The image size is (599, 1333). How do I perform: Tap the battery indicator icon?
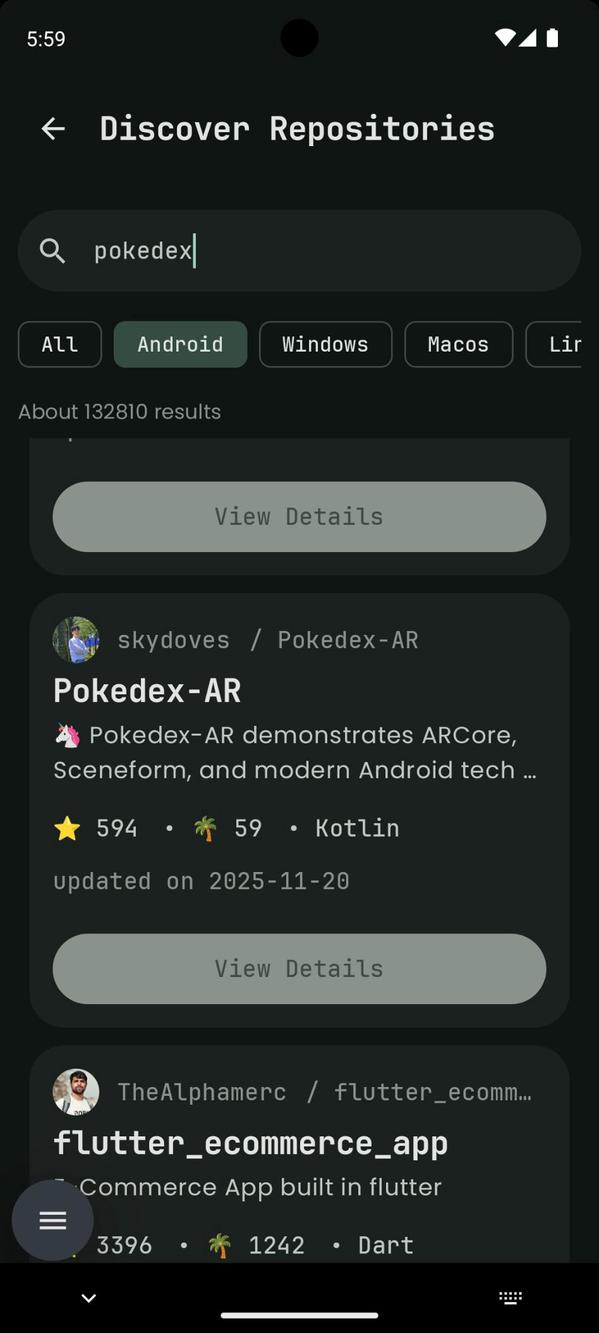point(552,38)
